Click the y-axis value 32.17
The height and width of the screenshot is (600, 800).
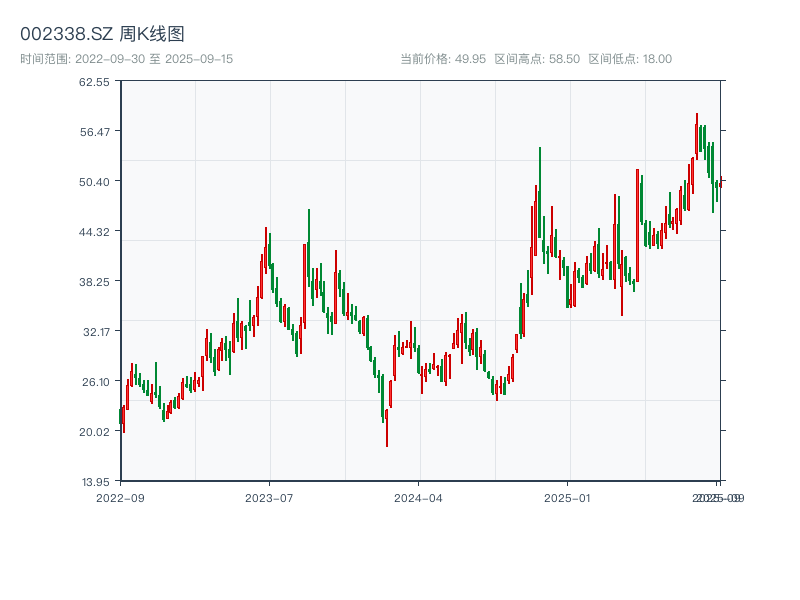[x=96, y=332]
